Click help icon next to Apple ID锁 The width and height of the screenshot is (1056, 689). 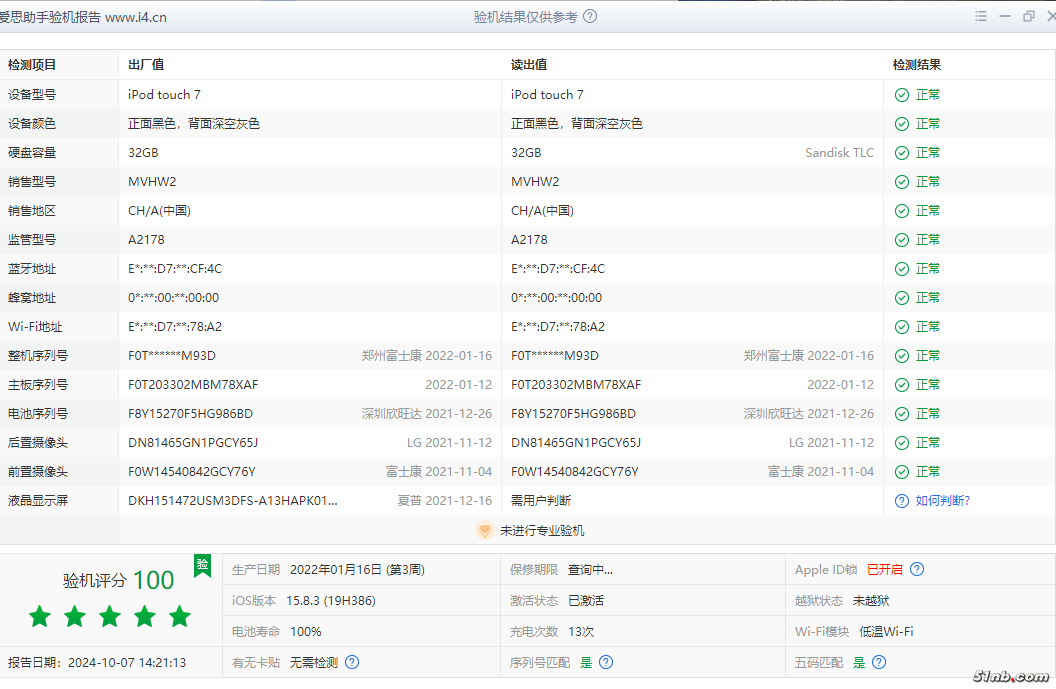[x=917, y=570]
